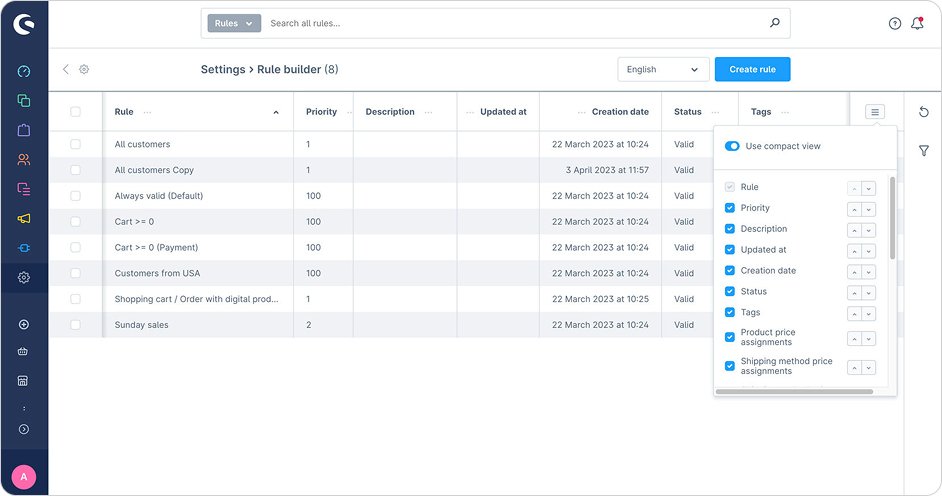Image resolution: width=942 pixels, height=496 pixels.
Task: Open the Marketing megaphone icon in sidebar
Action: click(x=24, y=218)
